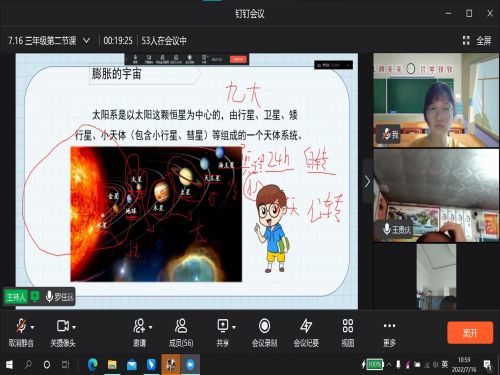Toggle the camera with 关摄像头

[x=62, y=326]
